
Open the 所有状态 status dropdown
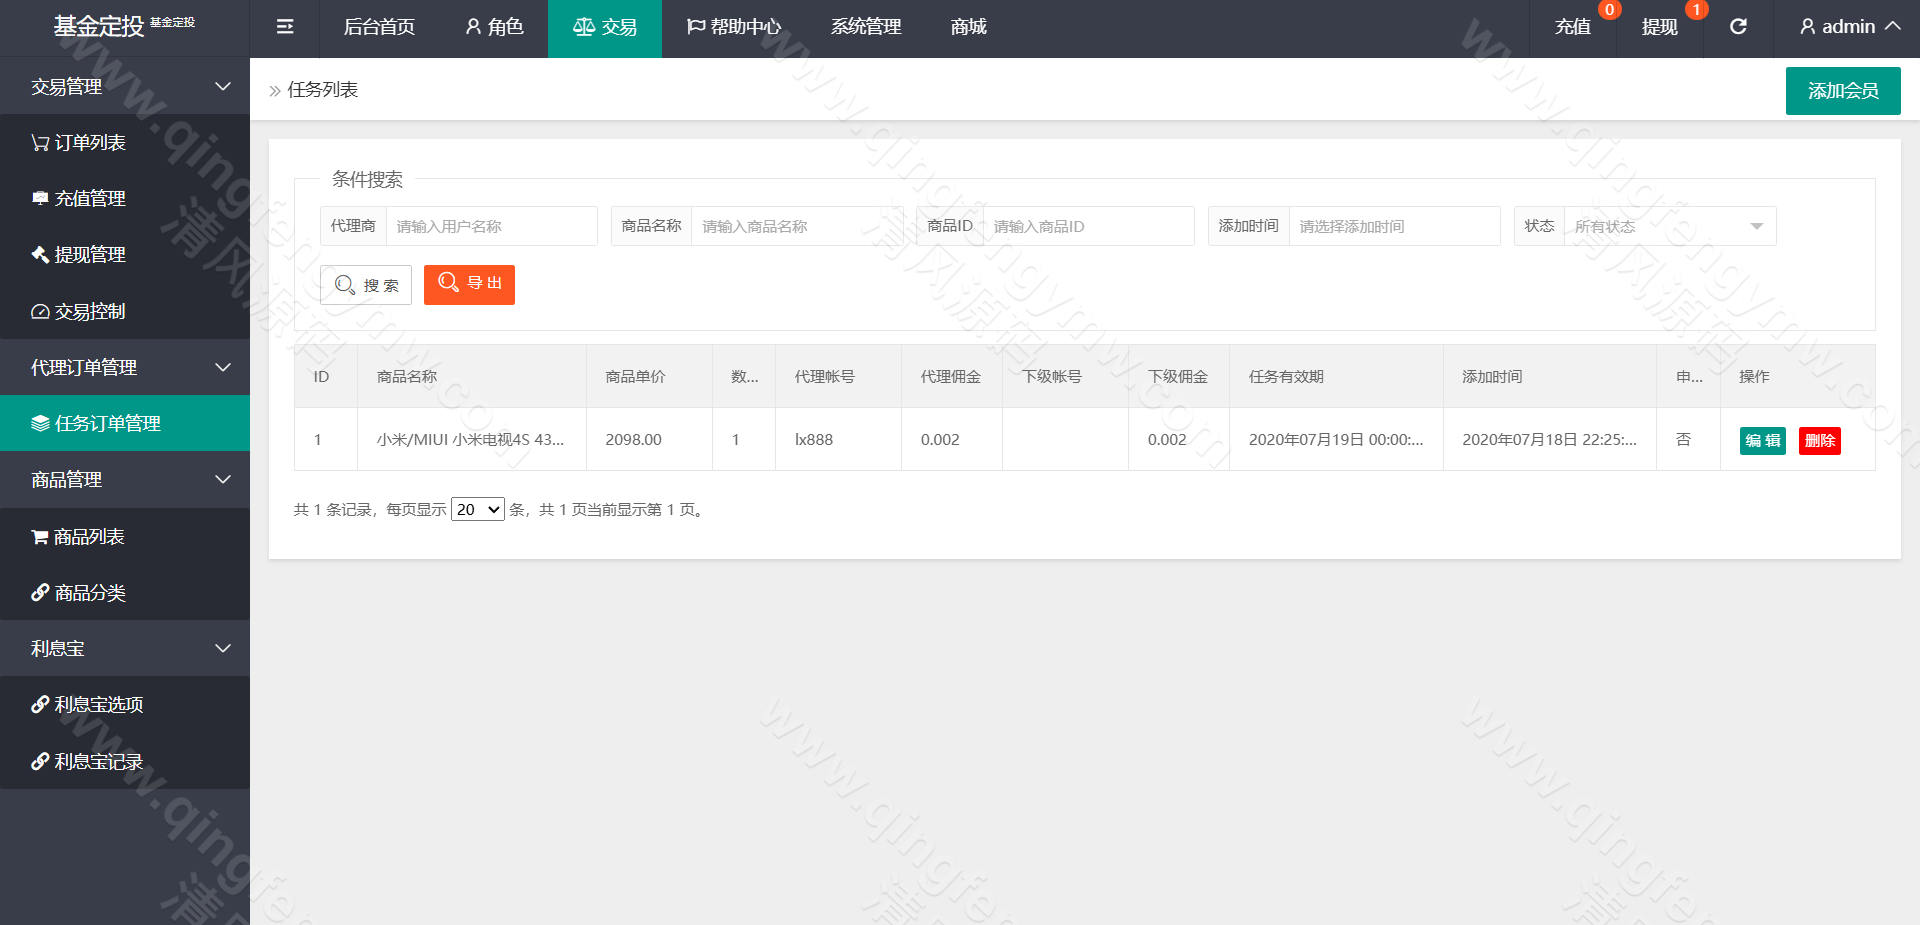coord(1668,226)
